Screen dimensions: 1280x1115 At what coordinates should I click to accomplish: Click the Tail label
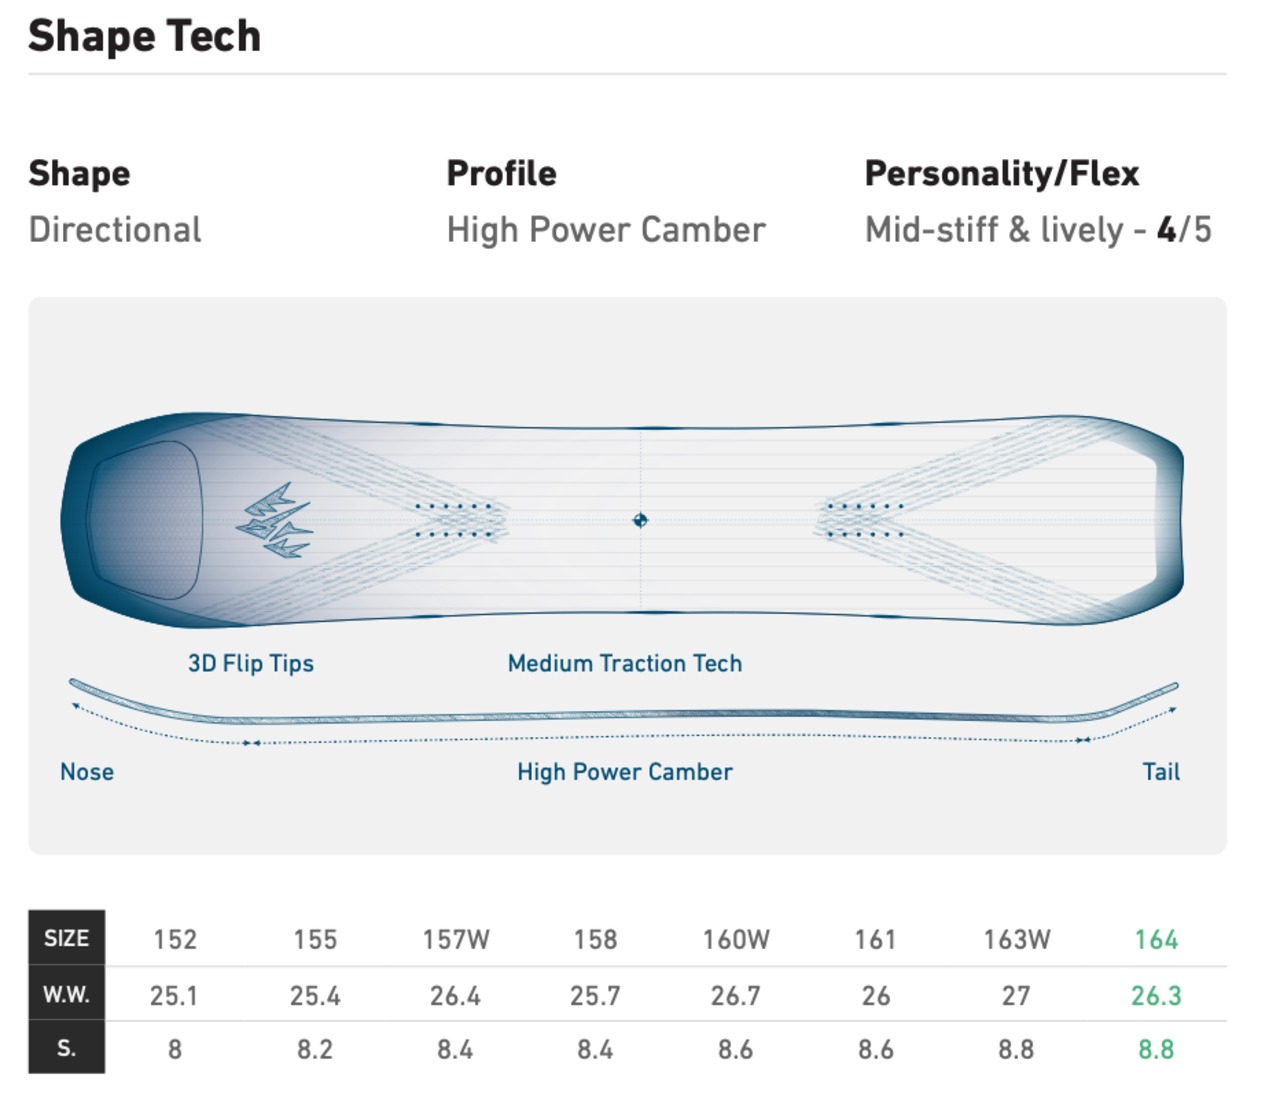(x=1161, y=772)
